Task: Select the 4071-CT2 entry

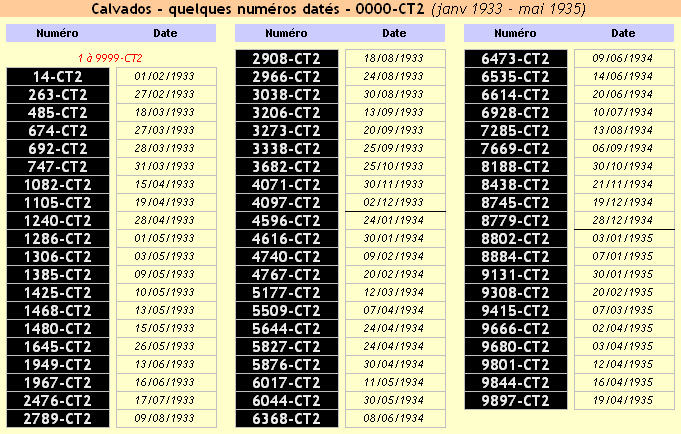Action: pos(287,185)
